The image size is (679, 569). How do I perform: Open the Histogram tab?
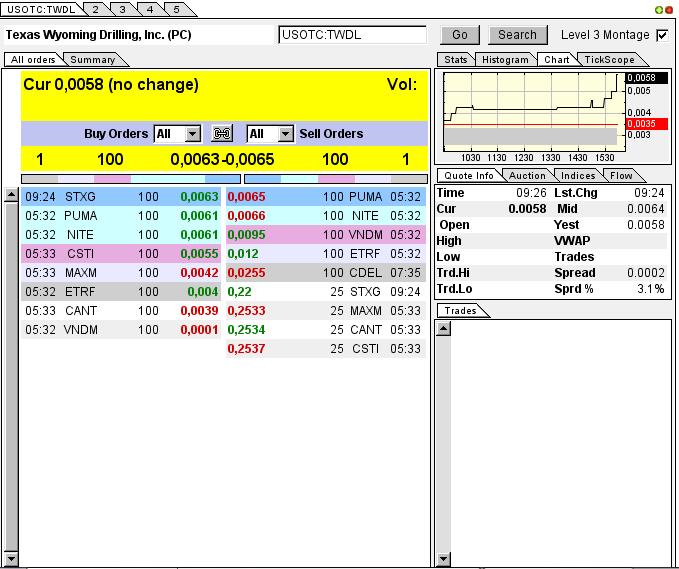(x=504, y=60)
